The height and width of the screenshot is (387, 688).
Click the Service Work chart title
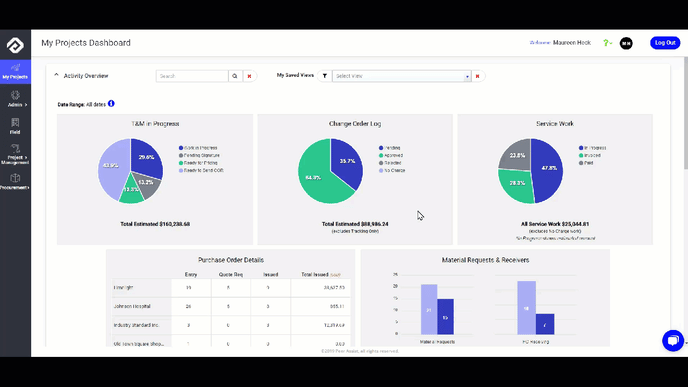pos(555,124)
